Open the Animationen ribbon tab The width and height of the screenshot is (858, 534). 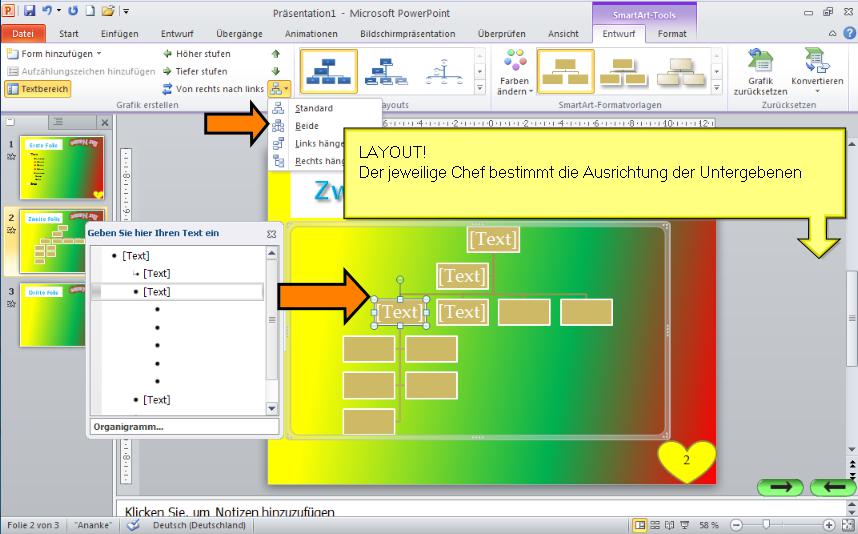[x=311, y=33]
